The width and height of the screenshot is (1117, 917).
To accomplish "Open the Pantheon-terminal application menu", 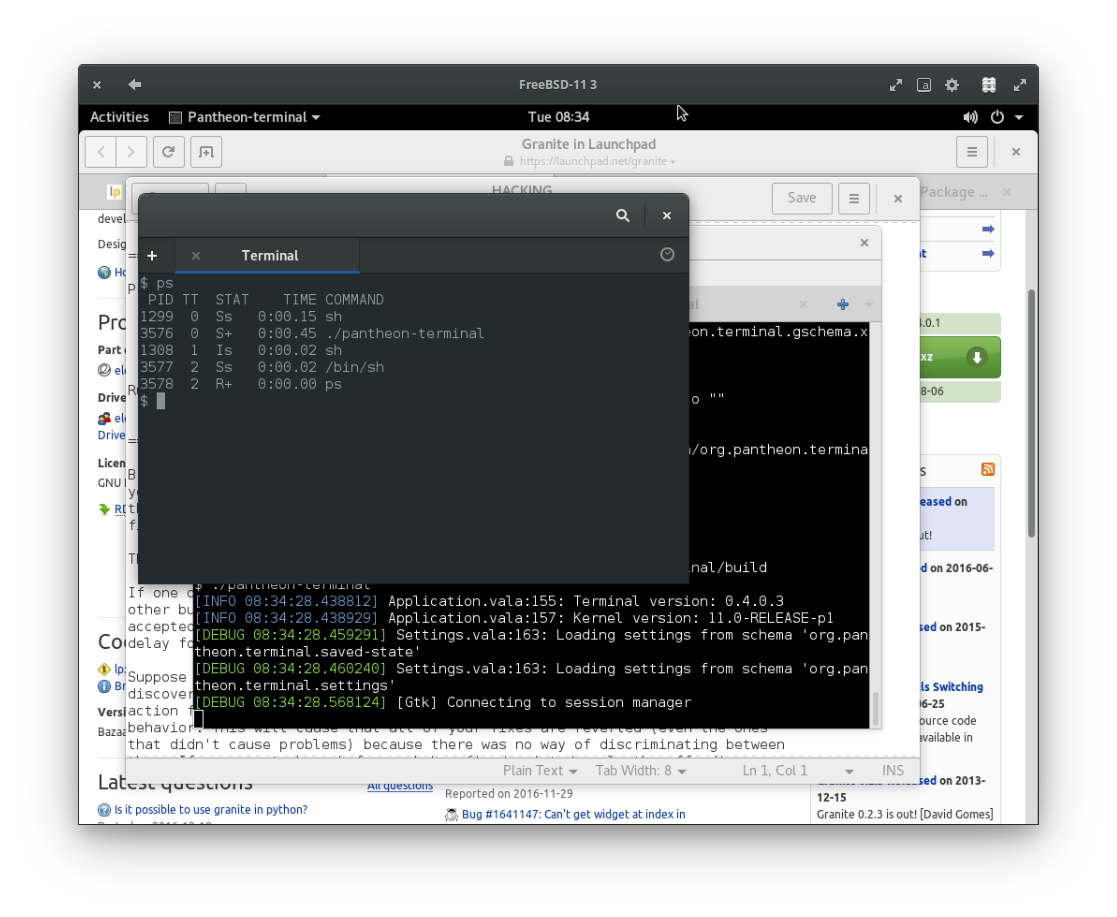I will (x=245, y=117).
